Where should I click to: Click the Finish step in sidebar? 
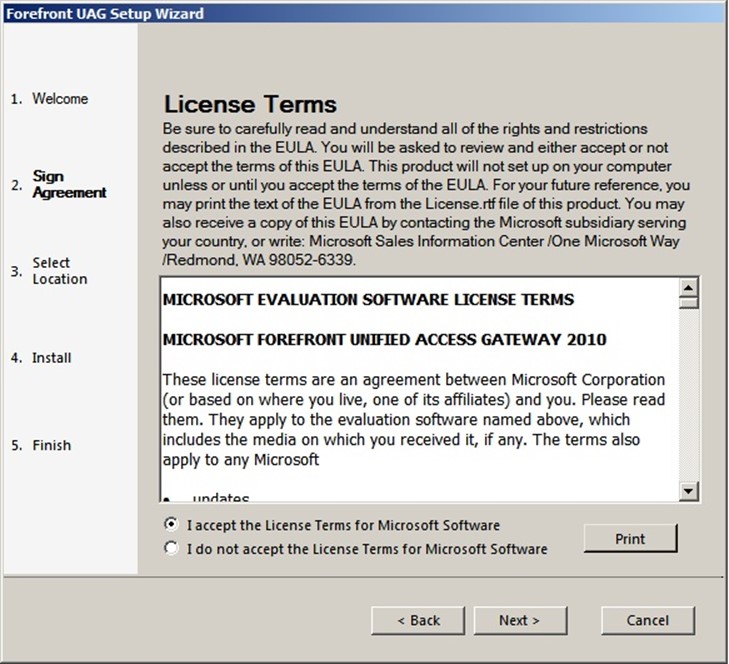(51, 445)
